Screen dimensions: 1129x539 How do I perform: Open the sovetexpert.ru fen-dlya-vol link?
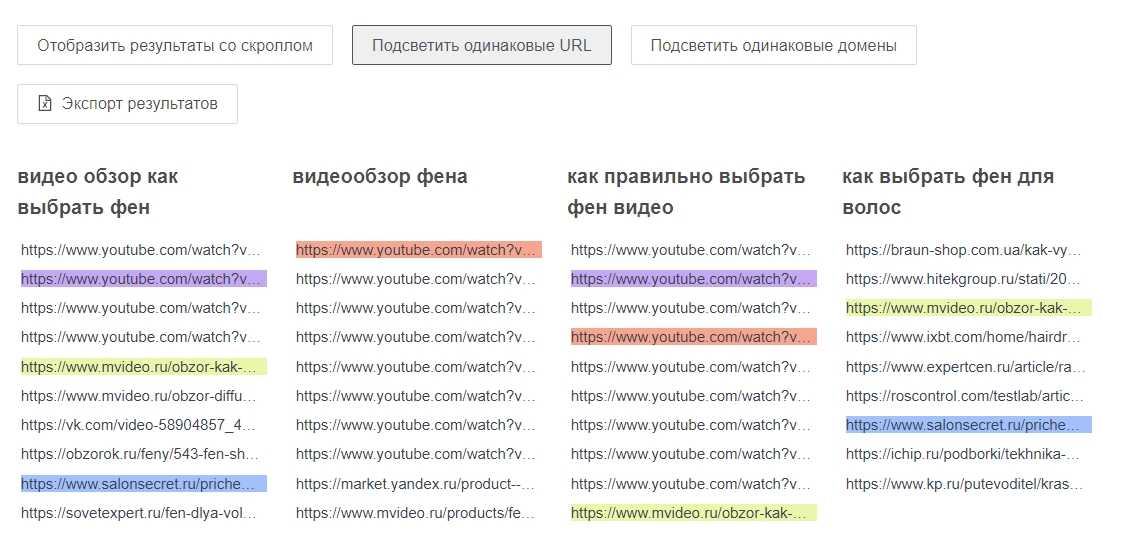pyautogui.click(x=139, y=513)
